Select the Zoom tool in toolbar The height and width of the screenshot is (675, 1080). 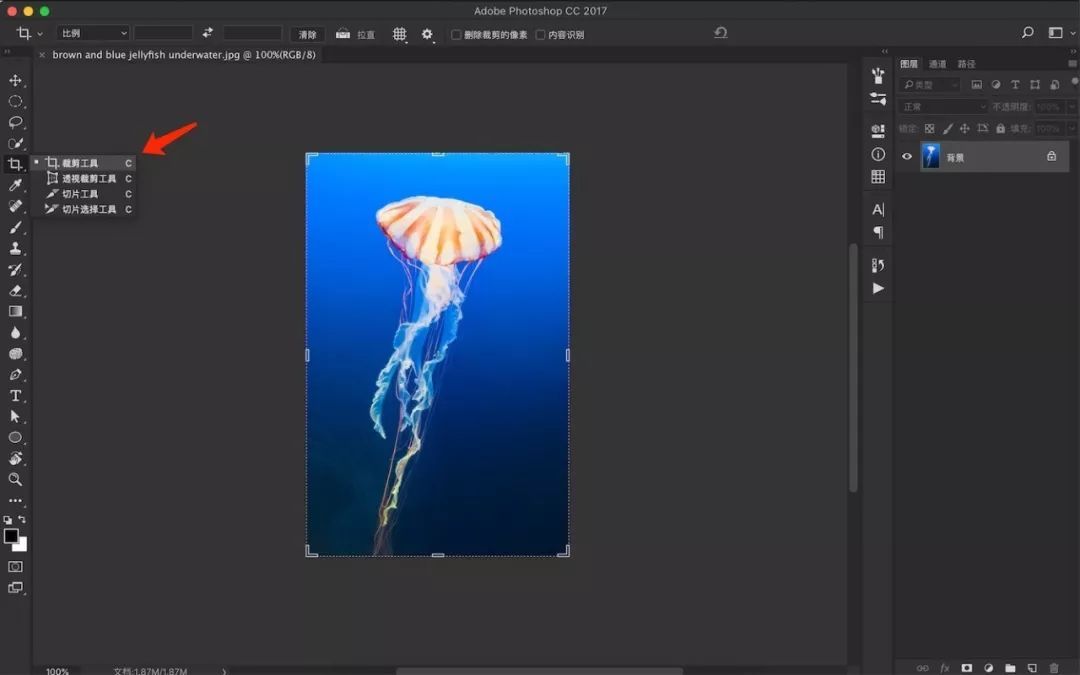15,479
